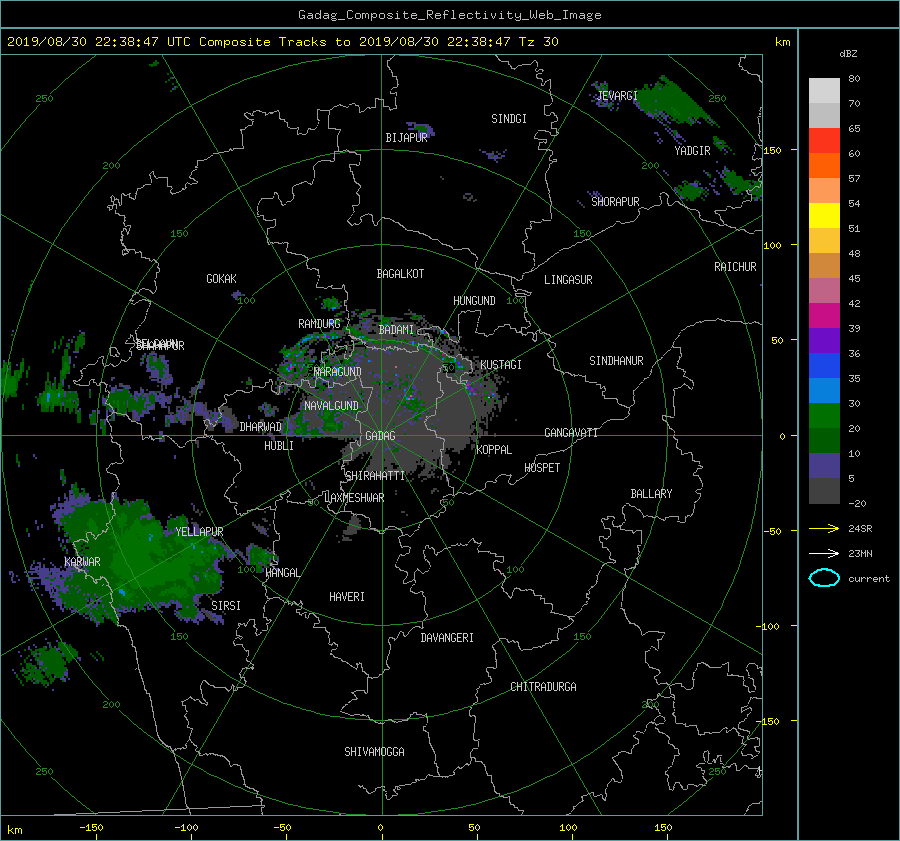Image resolution: width=900 pixels, height=841 pixels.
Task: Select the KUSTAGI label
Action: point(501,365)
